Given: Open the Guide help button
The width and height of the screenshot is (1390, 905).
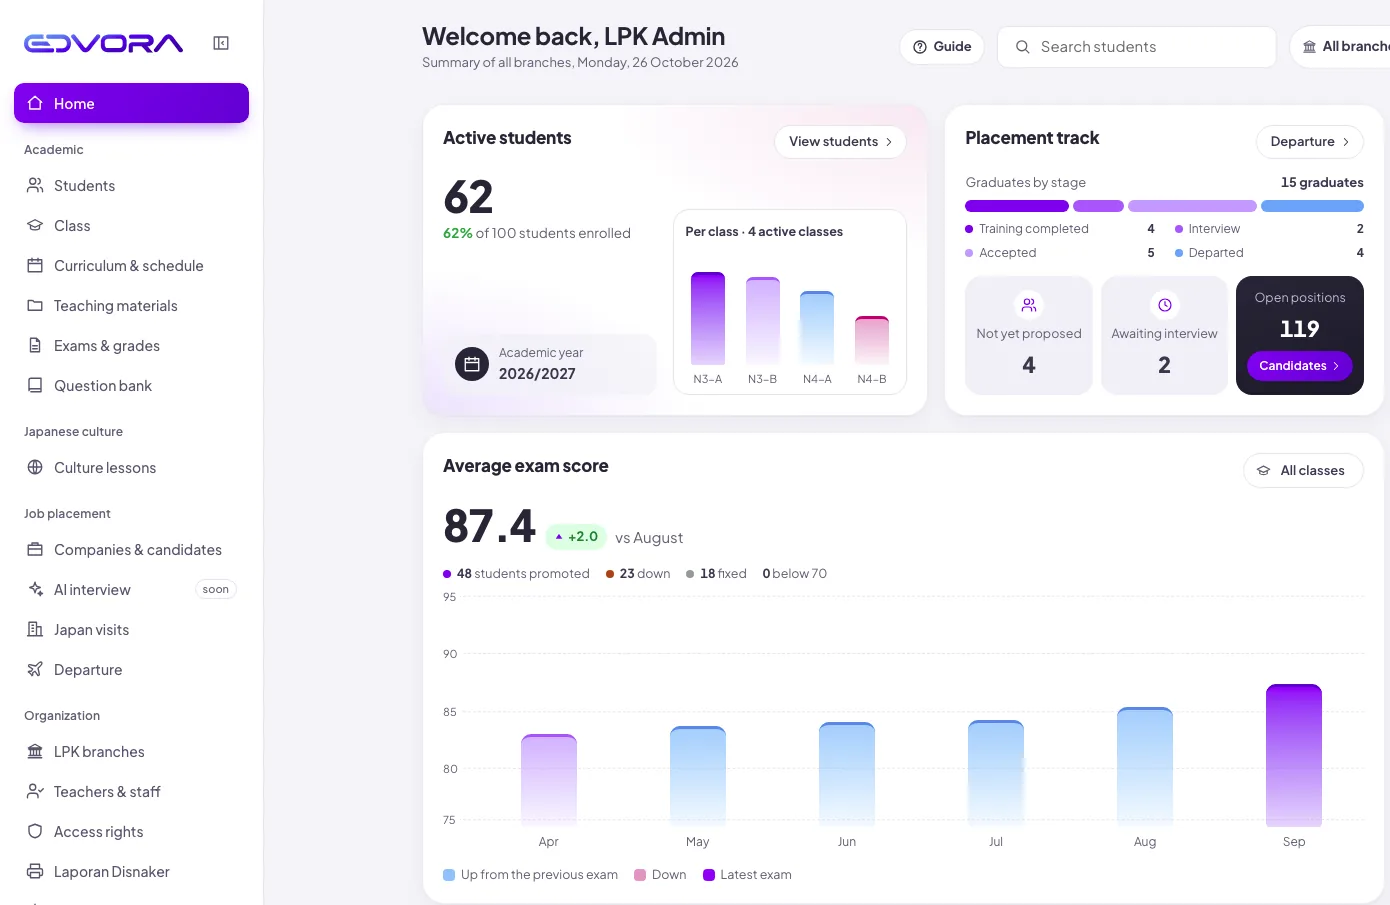Looking at the screenshot, I should pos(942,47).
